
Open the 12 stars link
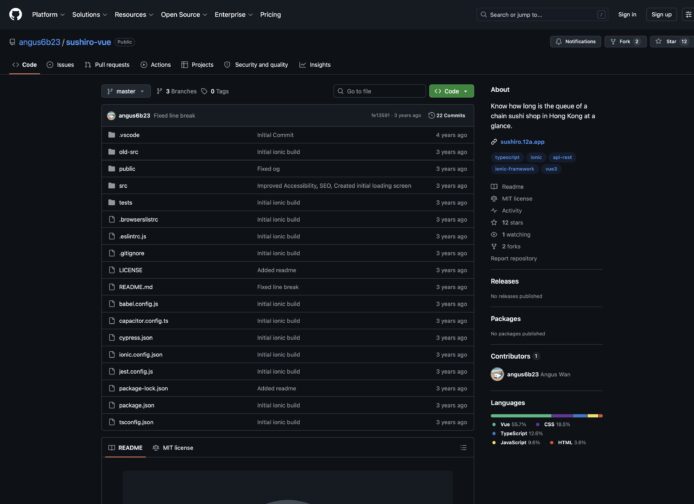(x=512, y=223)
